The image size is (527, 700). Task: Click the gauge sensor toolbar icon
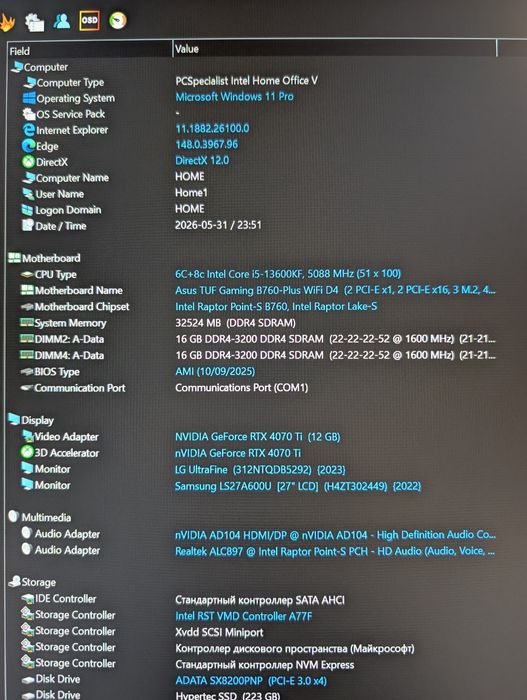click(117, 20)
